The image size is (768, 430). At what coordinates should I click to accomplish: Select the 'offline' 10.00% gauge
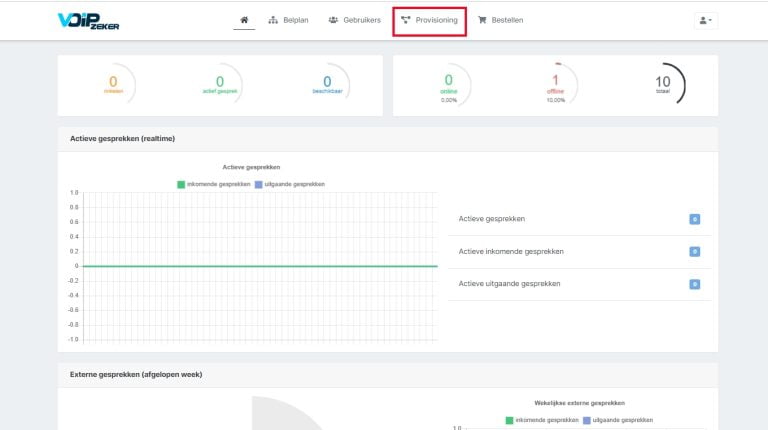tap(555, 84)
